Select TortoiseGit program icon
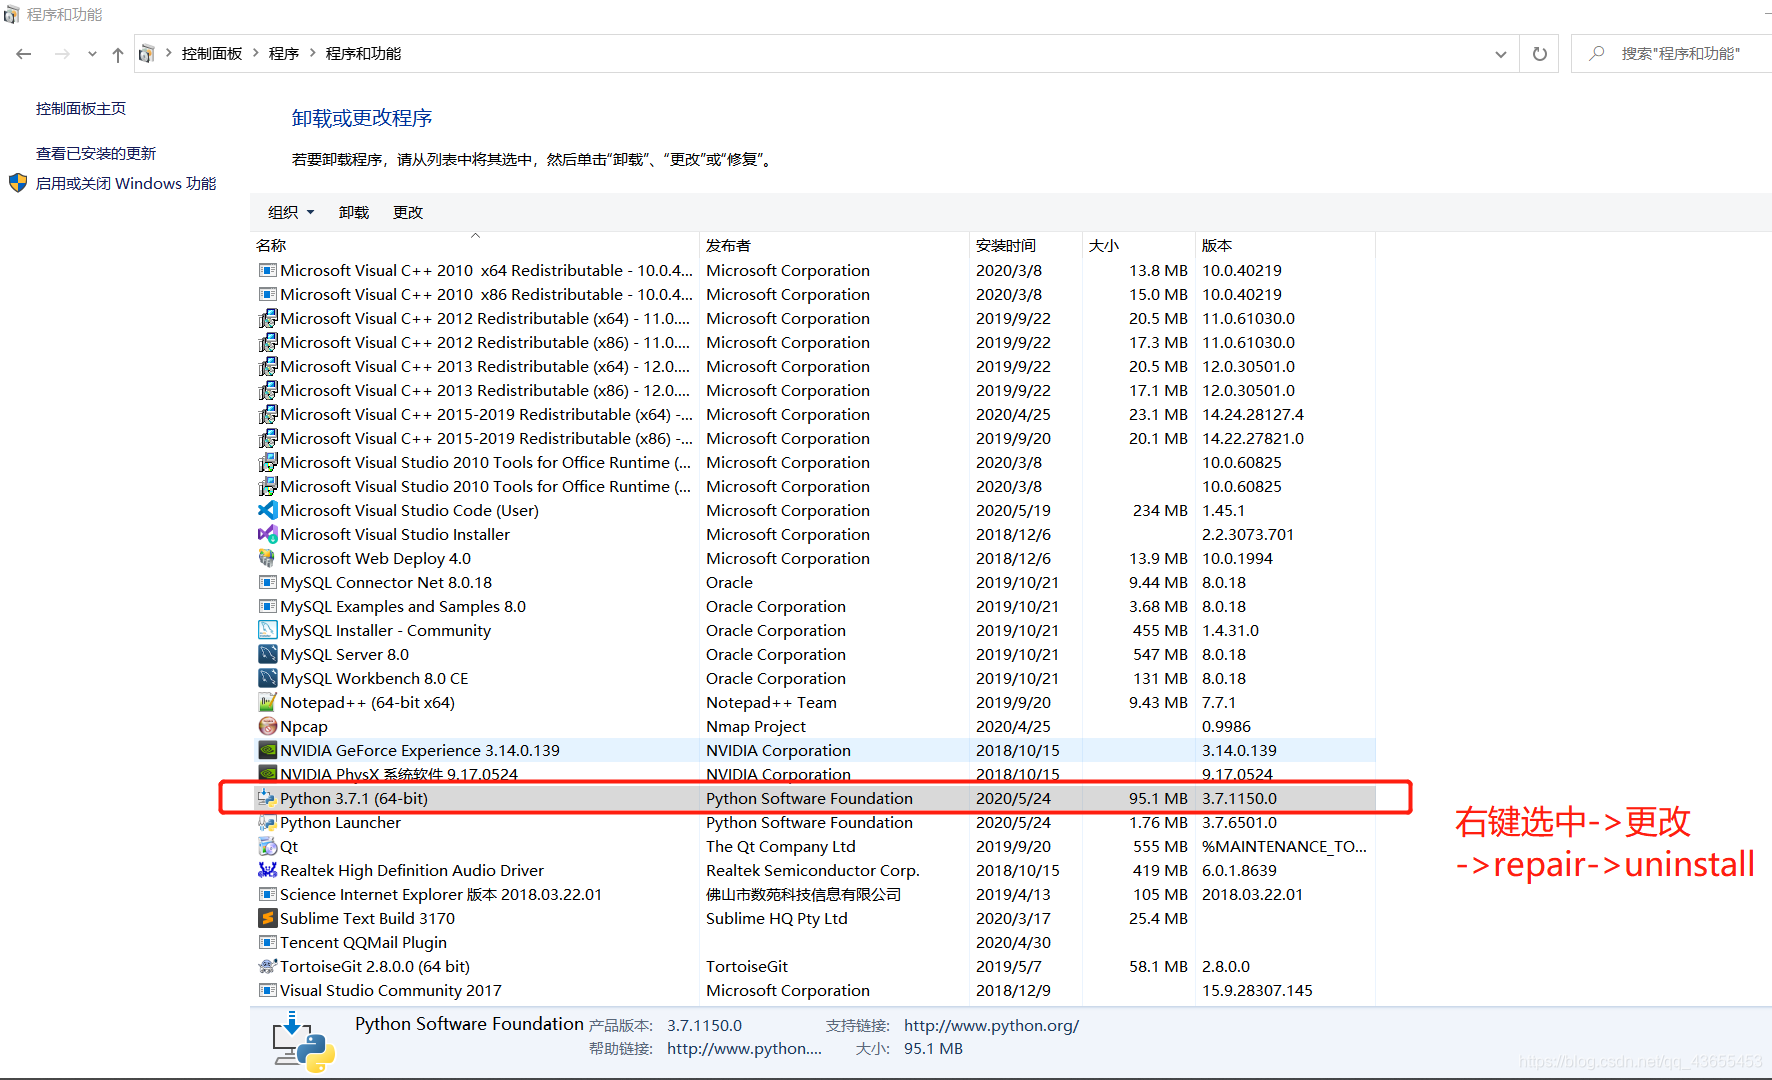 click(267, 966)
